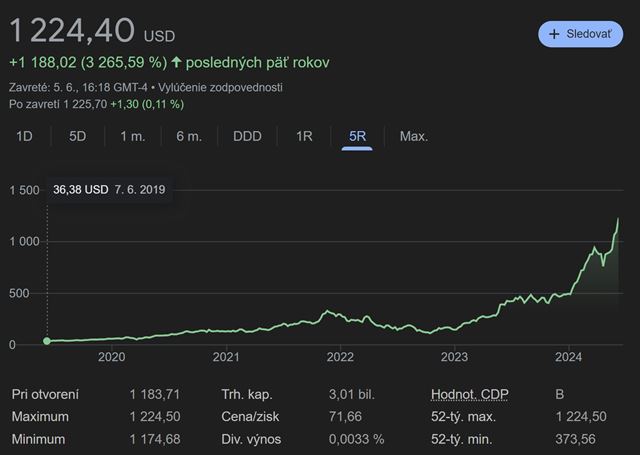
Task: Click the 52-week max value 1 224,50
Action: [x=581, y=417]
